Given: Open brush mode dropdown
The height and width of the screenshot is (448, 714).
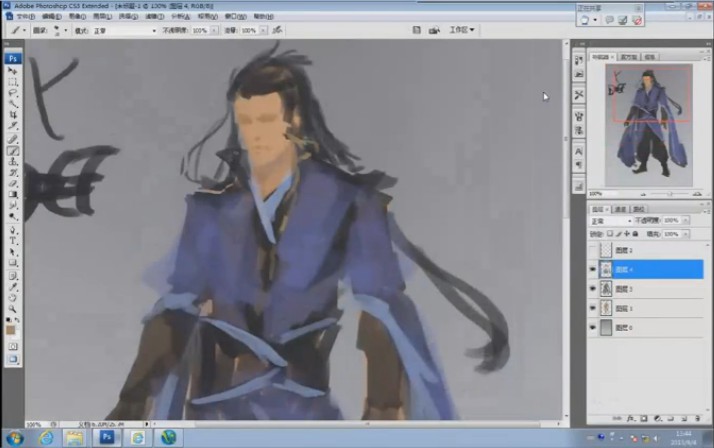Looking at the screenshot, I should point(125,31).
